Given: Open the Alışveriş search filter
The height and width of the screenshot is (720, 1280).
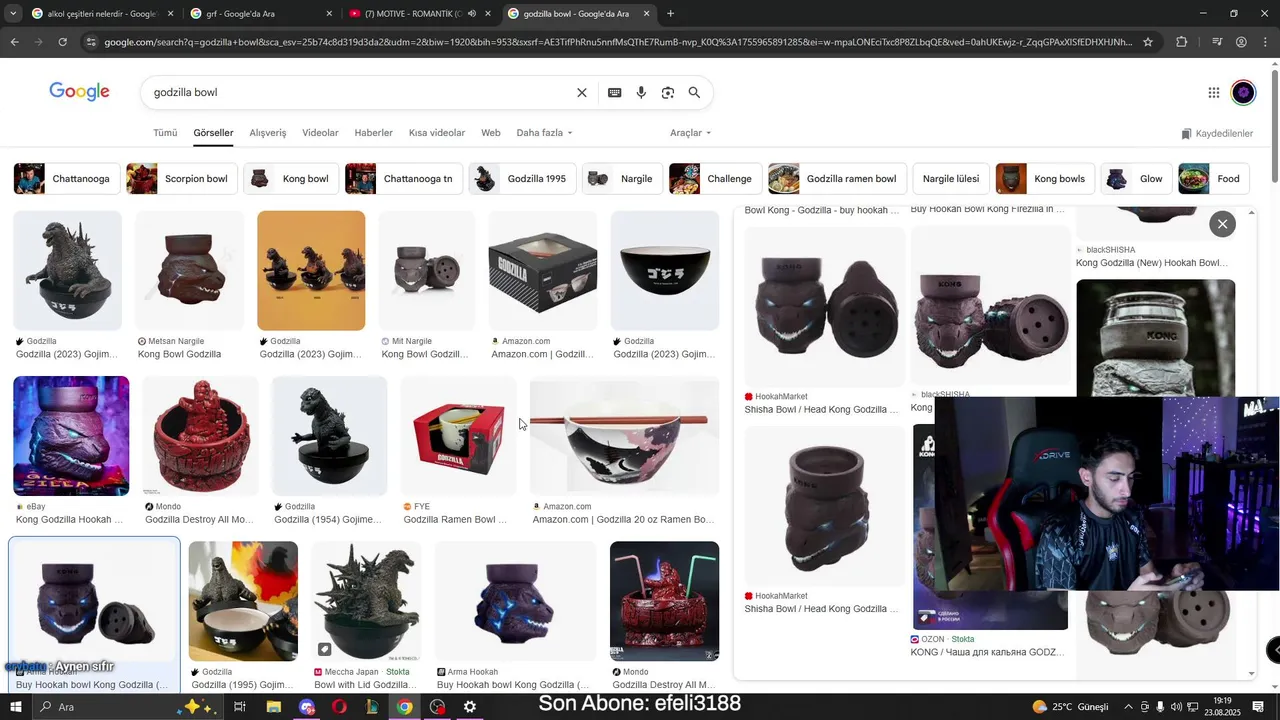Looking at the screenshot, I should point(268,133).
